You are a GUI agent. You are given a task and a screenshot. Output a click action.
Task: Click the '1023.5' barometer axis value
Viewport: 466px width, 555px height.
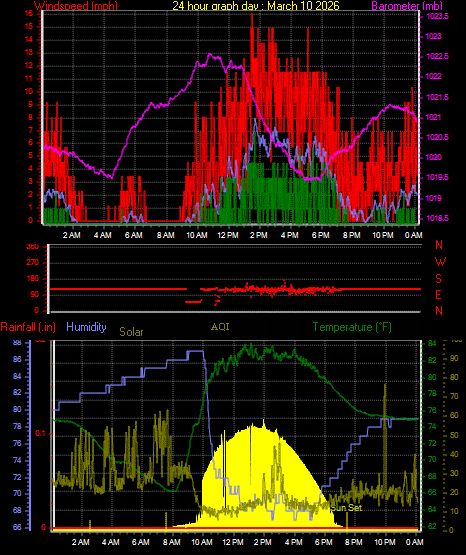(x=438, y=16)
